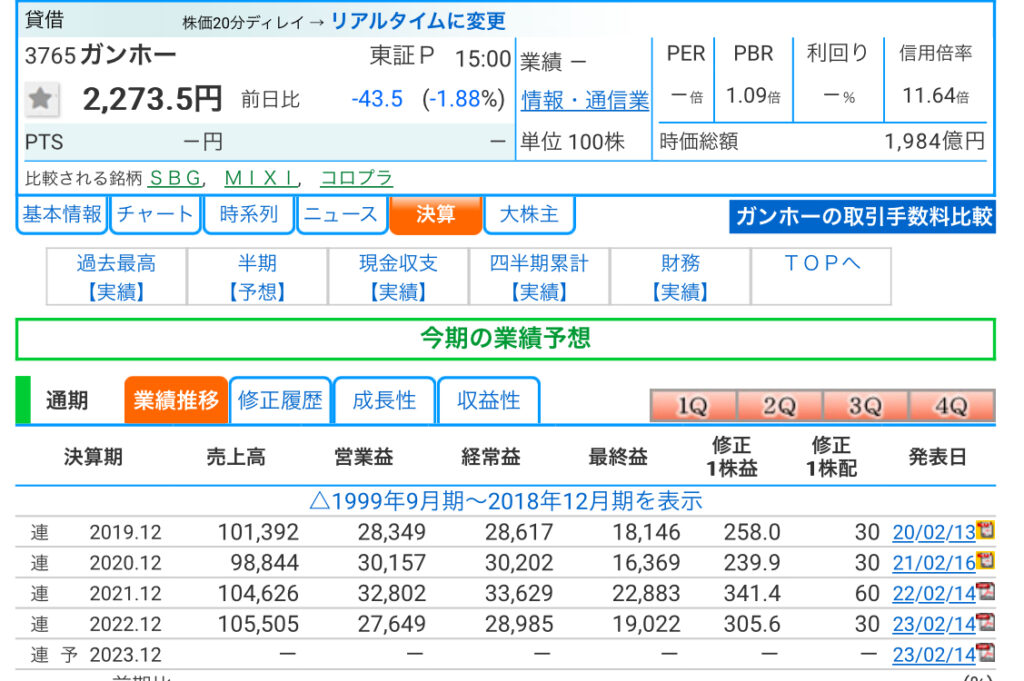Screen dimensions: 1024x681
Task: Jump to 半期【予想】 section
Action: (257, 277)
